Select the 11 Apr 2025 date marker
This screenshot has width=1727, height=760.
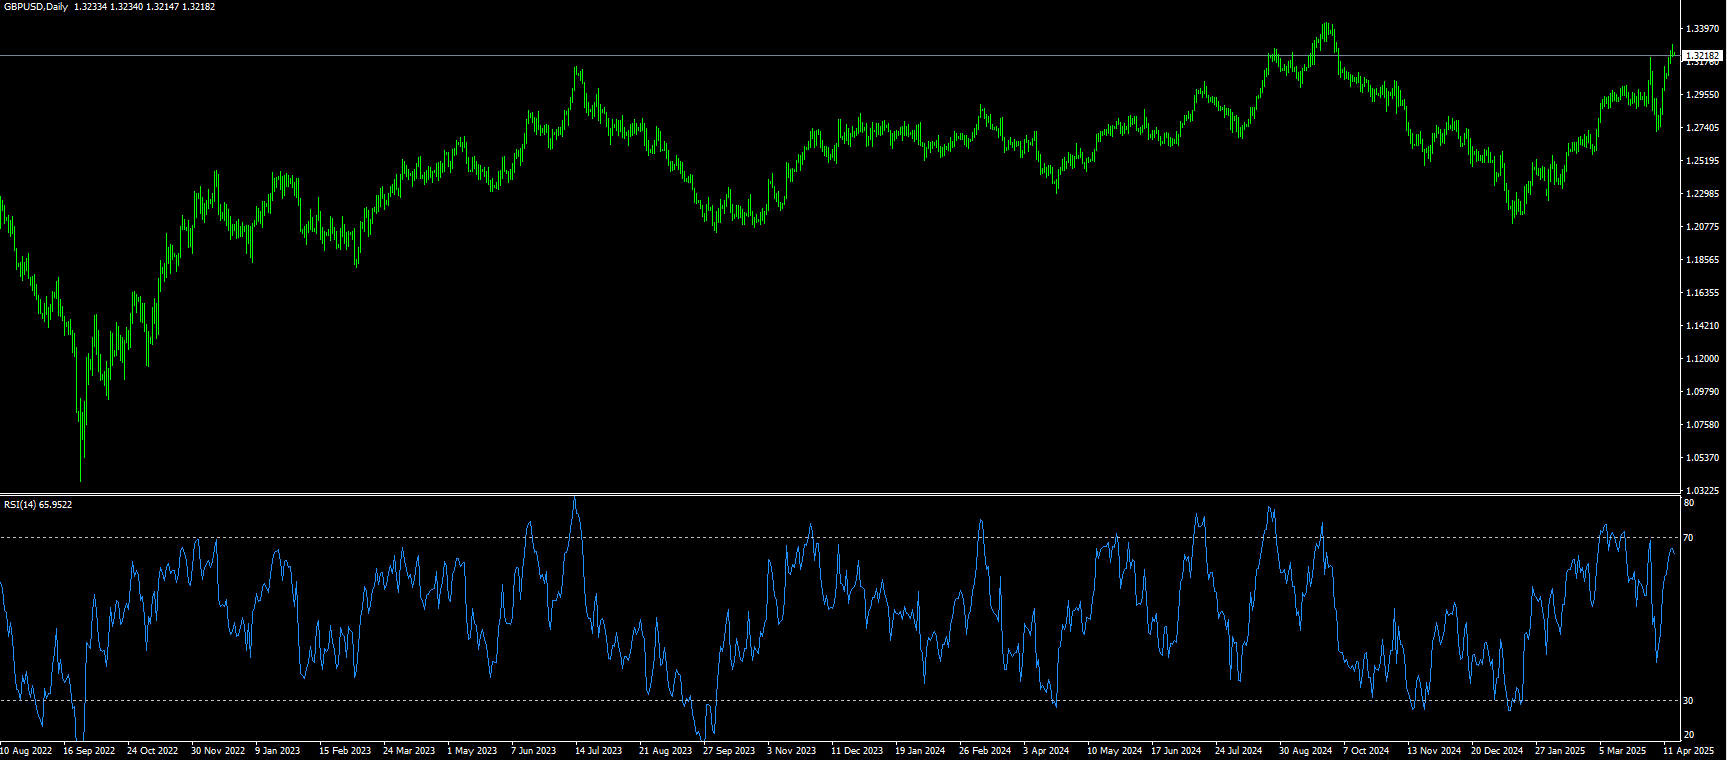click(1688, 751)
